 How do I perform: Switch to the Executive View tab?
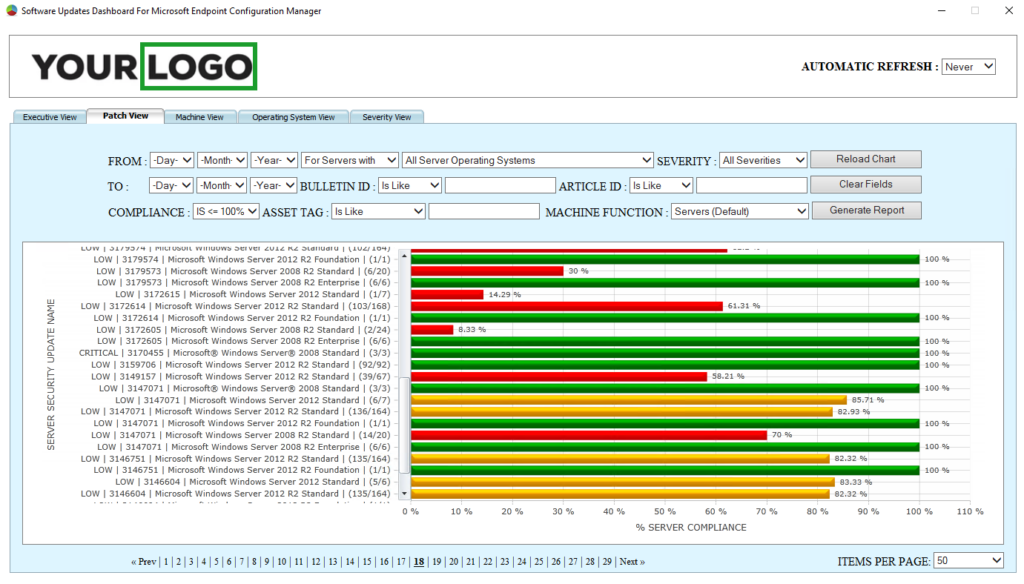pyautogui.click(x=49, y=117)
